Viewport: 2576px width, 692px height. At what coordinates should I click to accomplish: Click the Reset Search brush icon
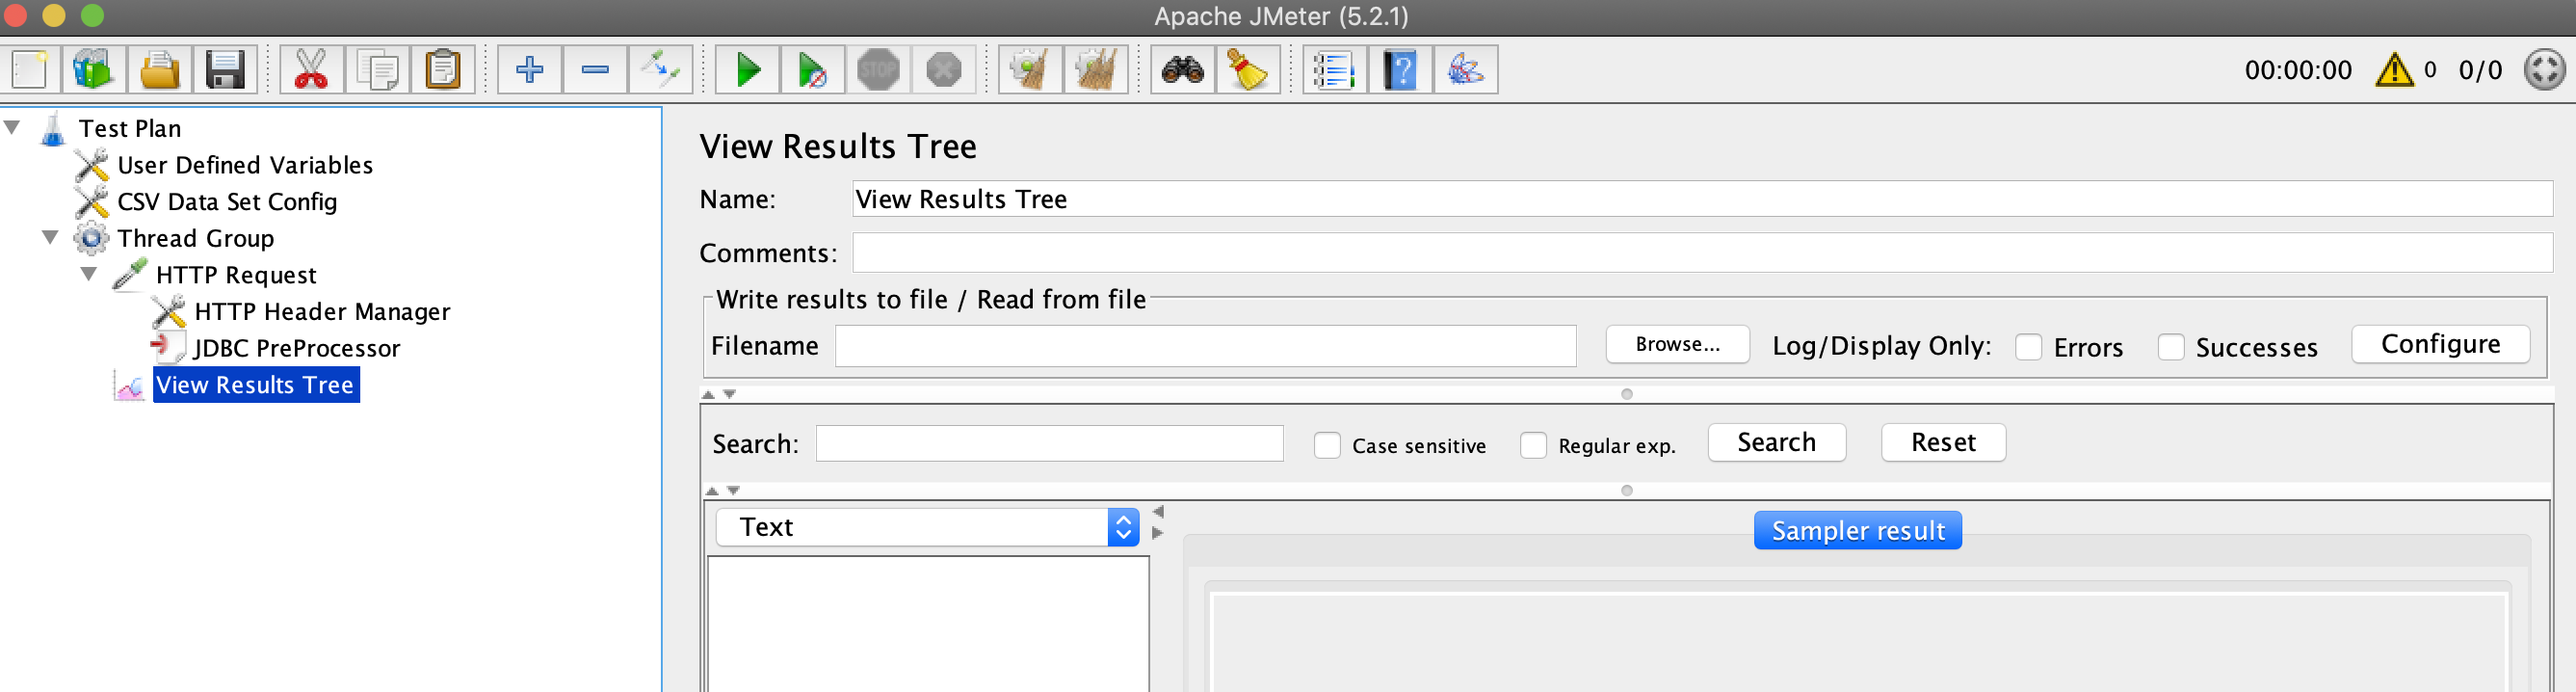pos(1247,70)
